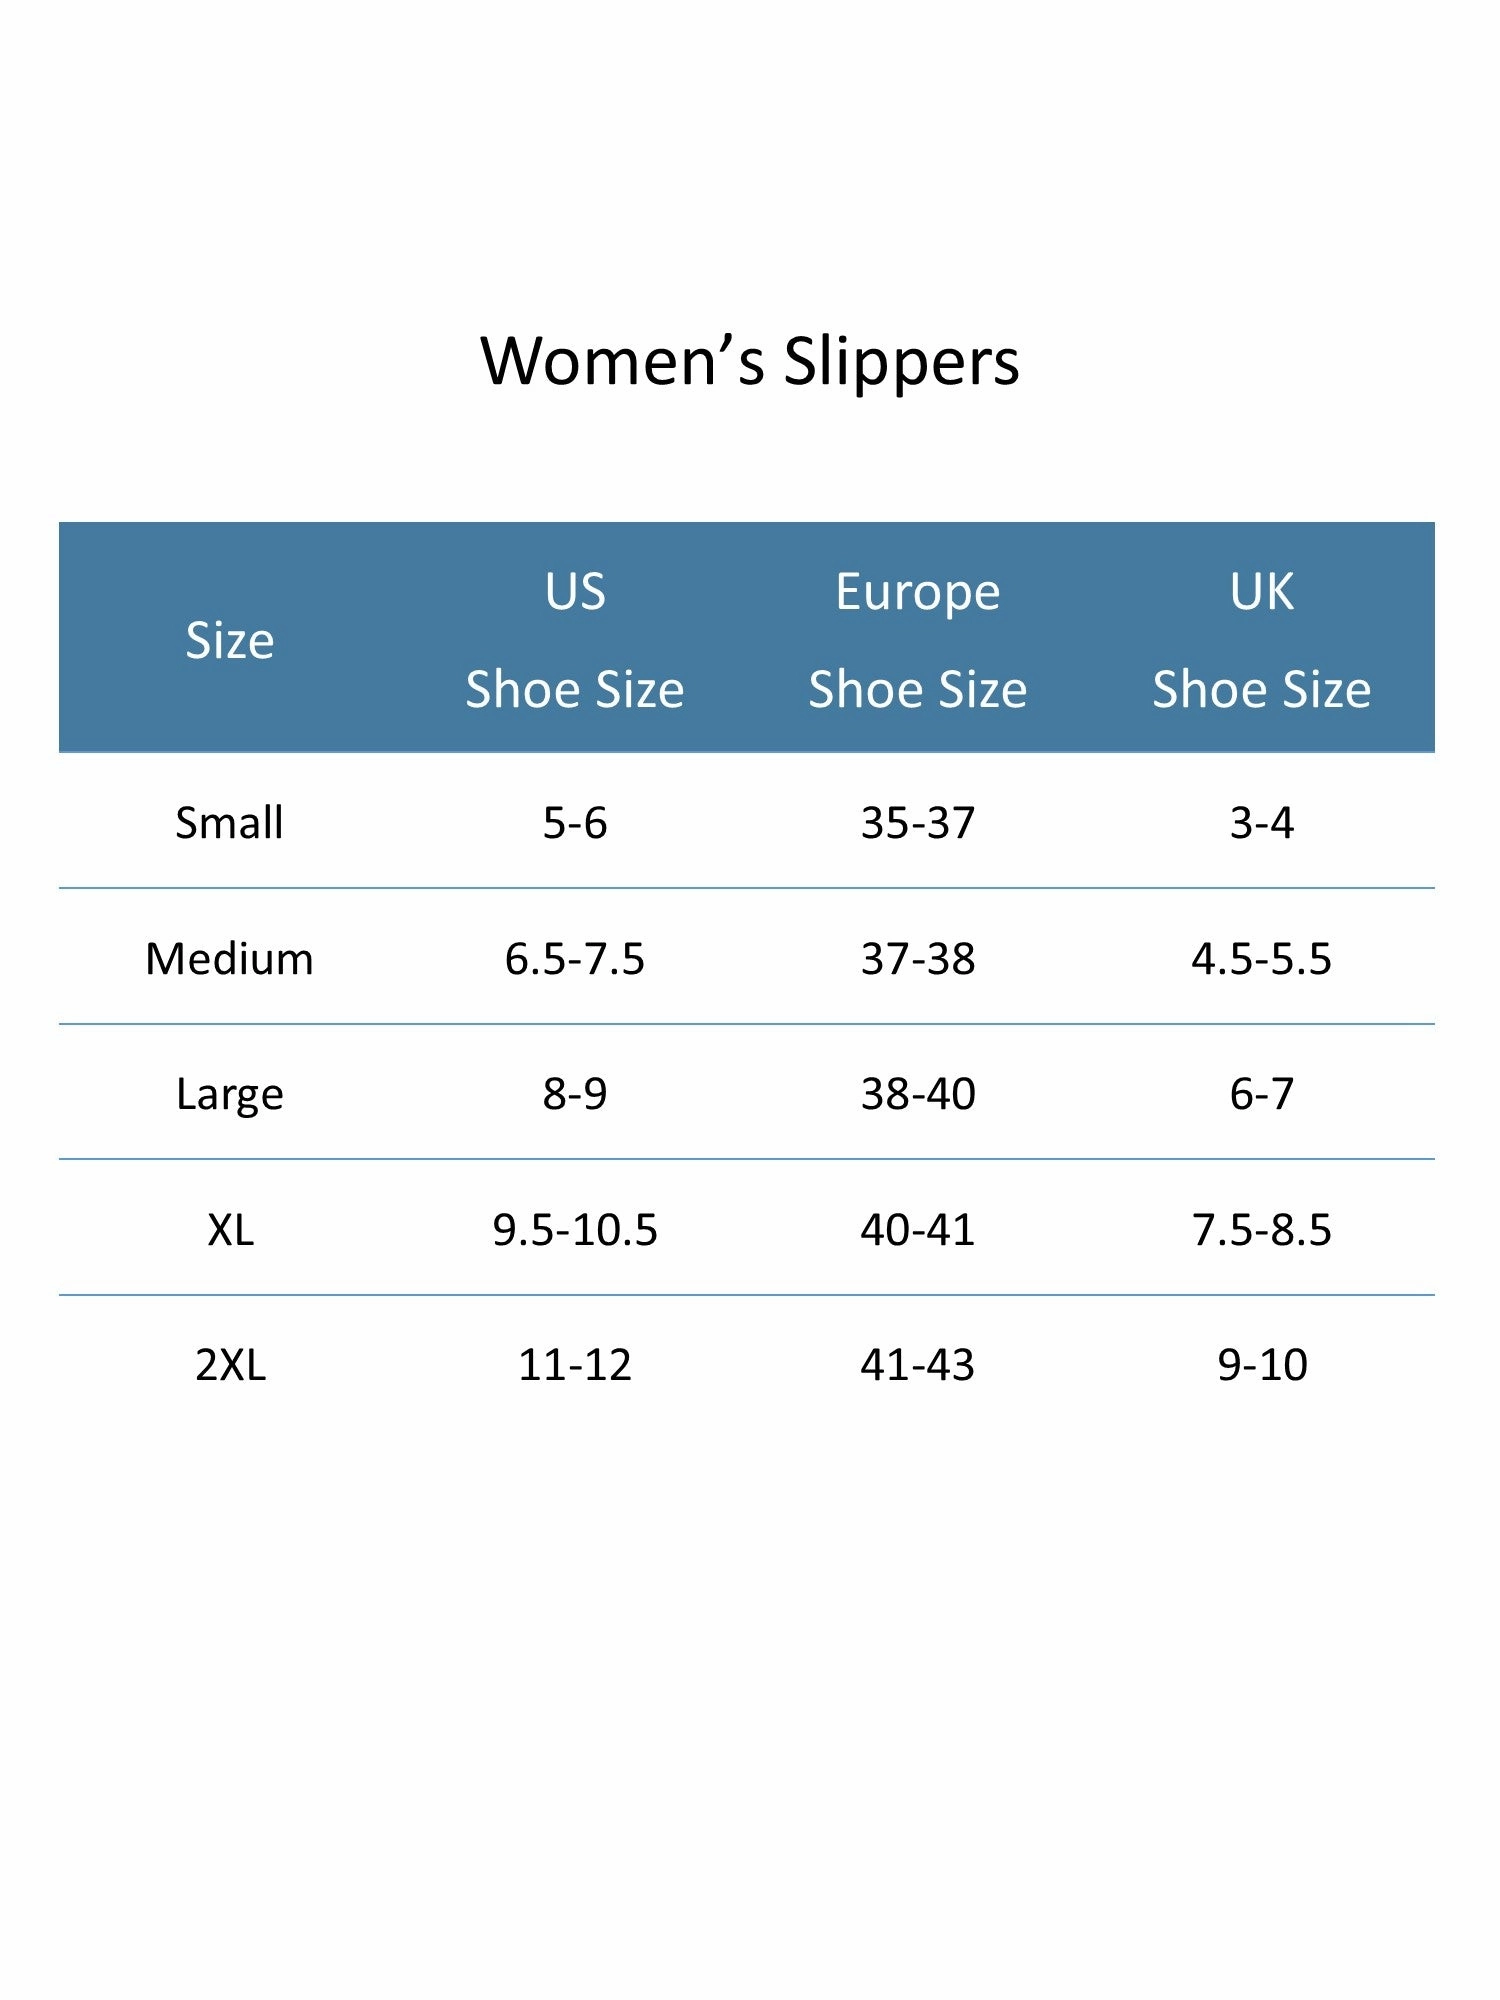
Task: Click the Europe 38-40 cell
Action: (x=918, y=1094)
